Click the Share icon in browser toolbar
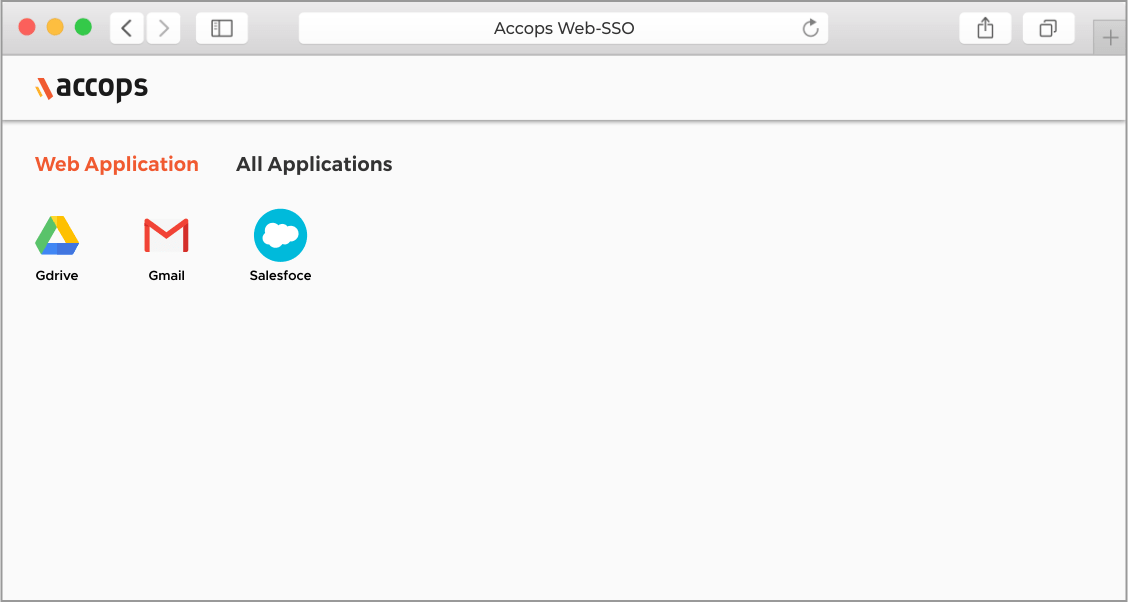 coord(985,28)
